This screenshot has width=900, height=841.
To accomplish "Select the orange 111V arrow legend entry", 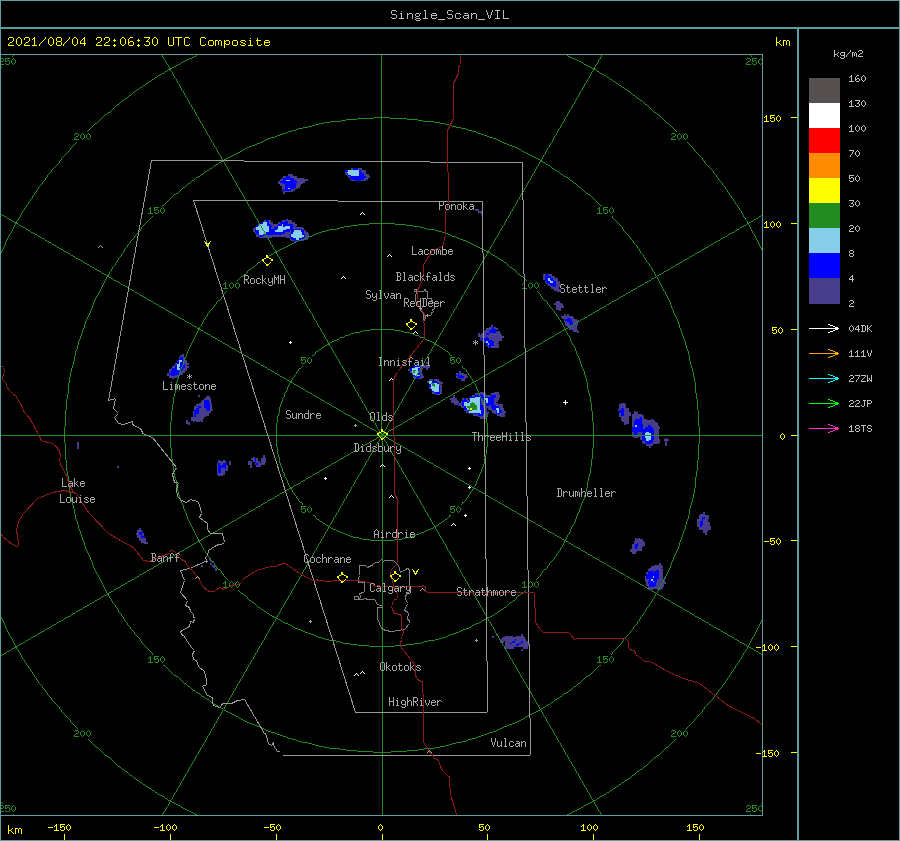I will click(x=824, y=354).
